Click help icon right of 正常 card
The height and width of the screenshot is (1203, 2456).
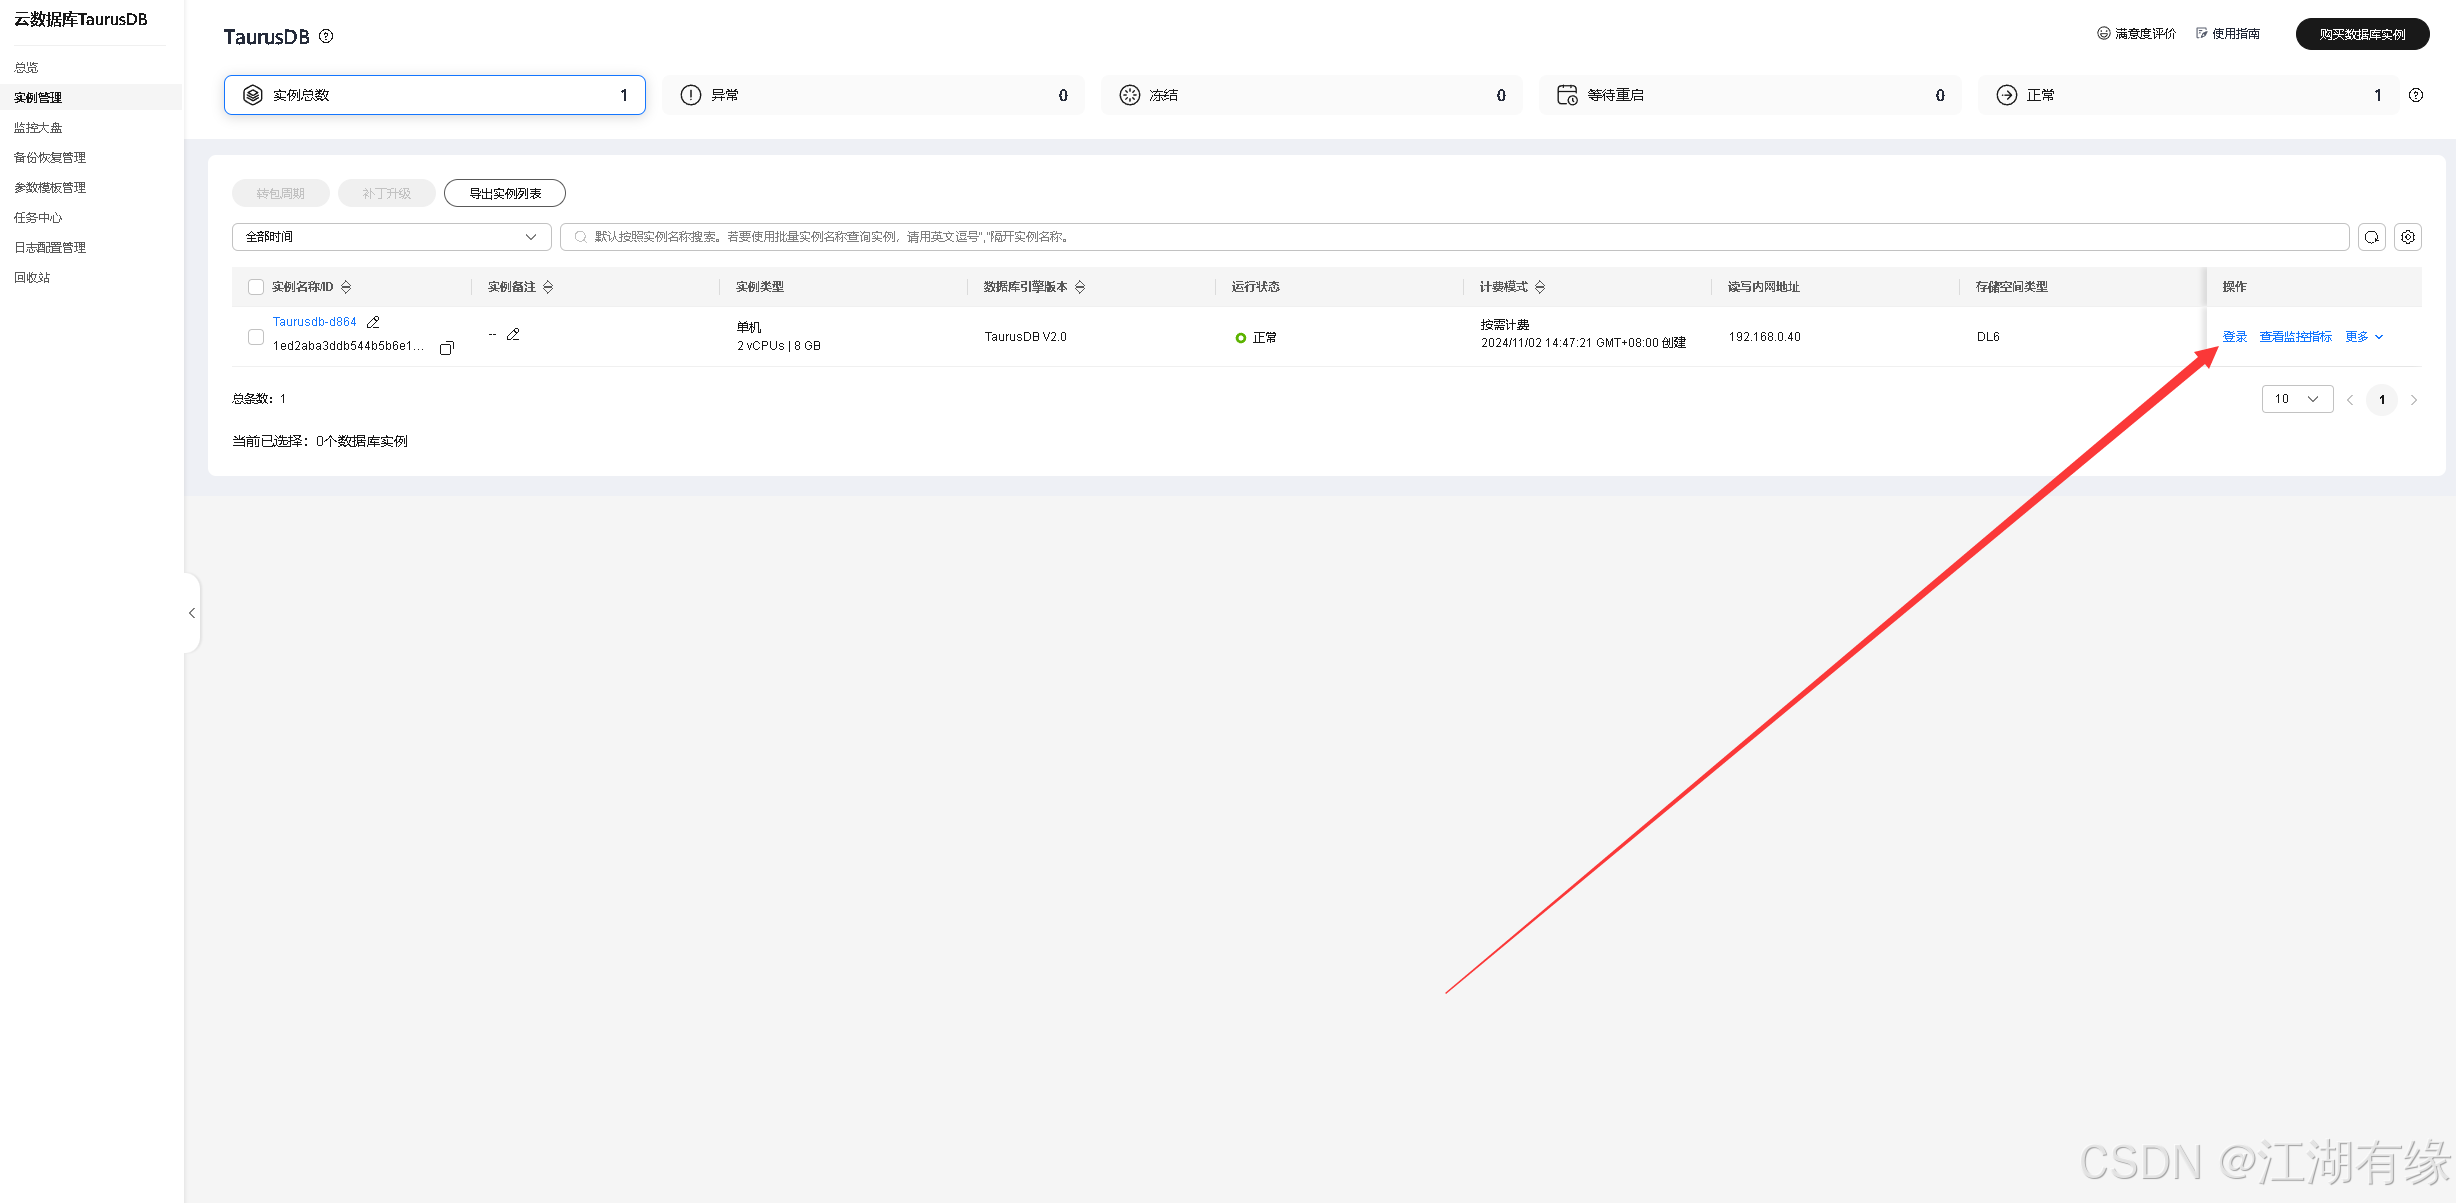click(x=2416, y=95)
